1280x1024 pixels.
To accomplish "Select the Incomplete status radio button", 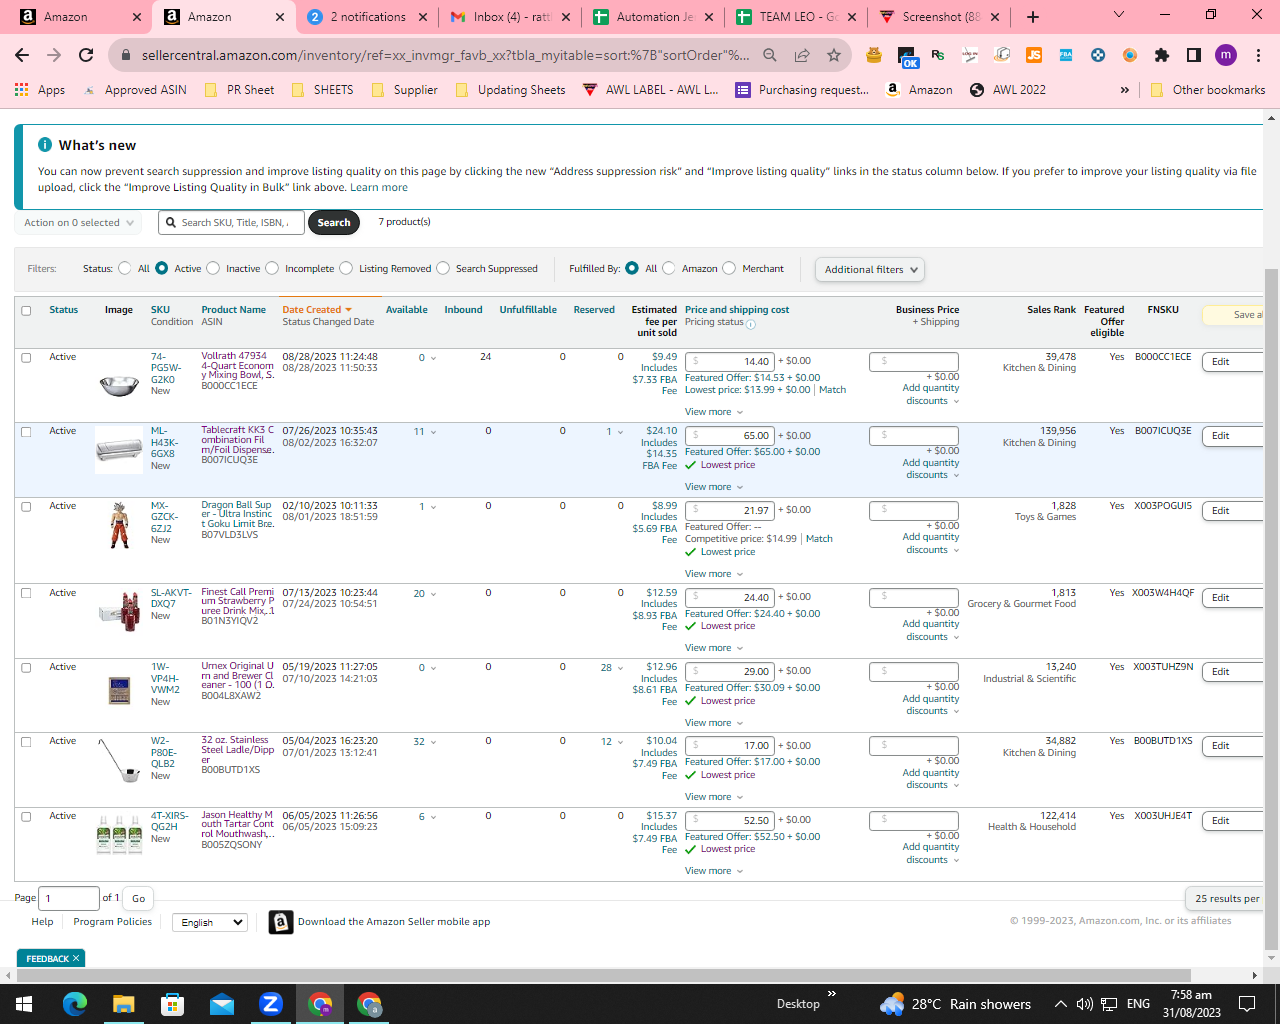I will [272, 268].
